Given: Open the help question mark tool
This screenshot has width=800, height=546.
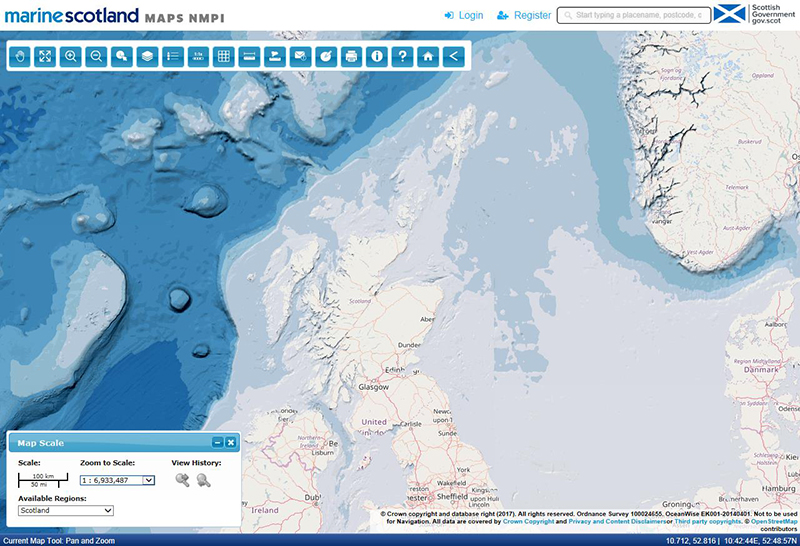Looking at the screenshot, I should [x=403, y=57].
